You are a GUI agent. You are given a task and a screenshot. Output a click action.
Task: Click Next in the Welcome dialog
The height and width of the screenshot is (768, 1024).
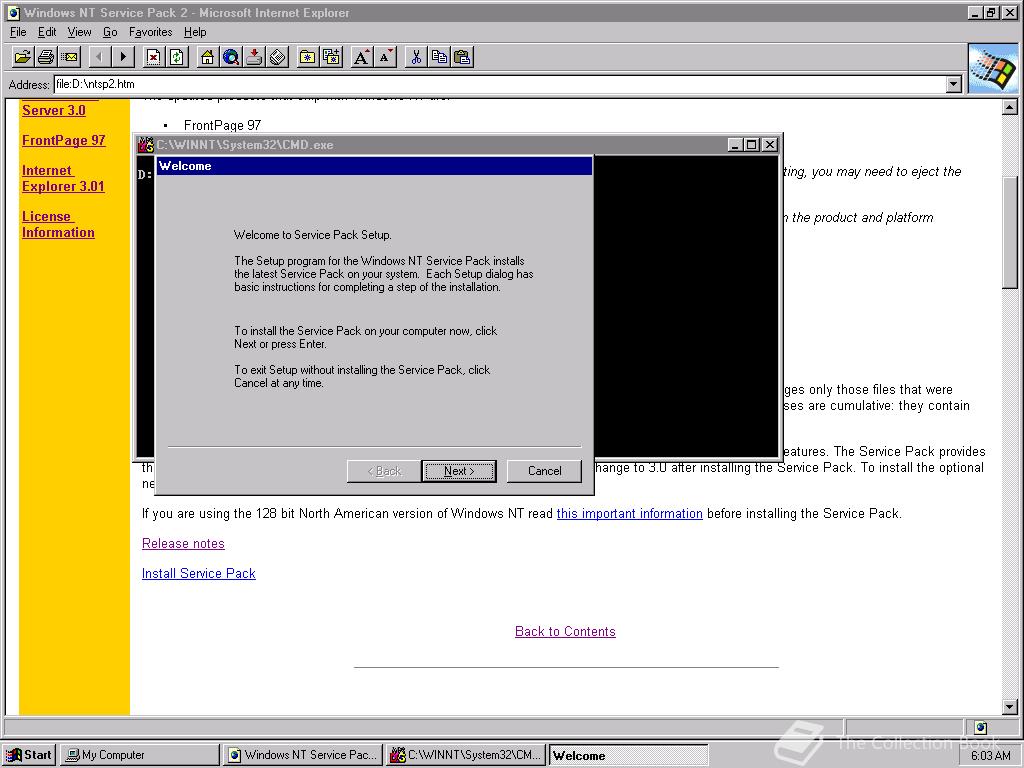click(x=459, y=471)
